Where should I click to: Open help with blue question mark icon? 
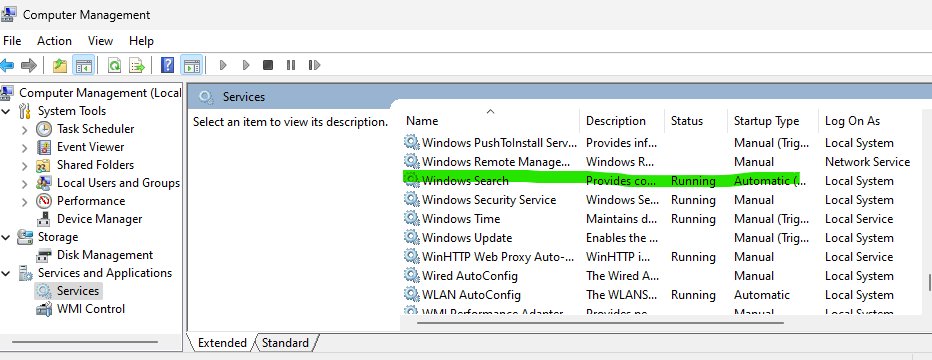[x=168, y=65]
